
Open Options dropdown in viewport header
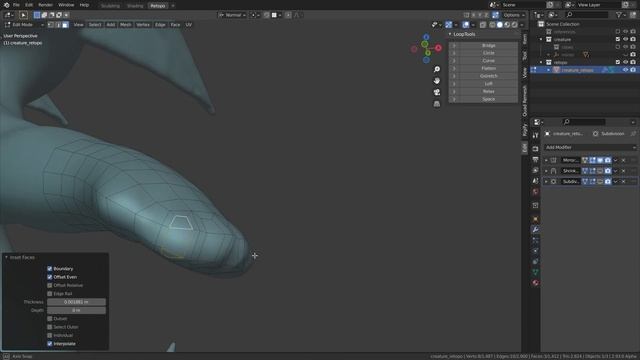click(x=514, y=15)
